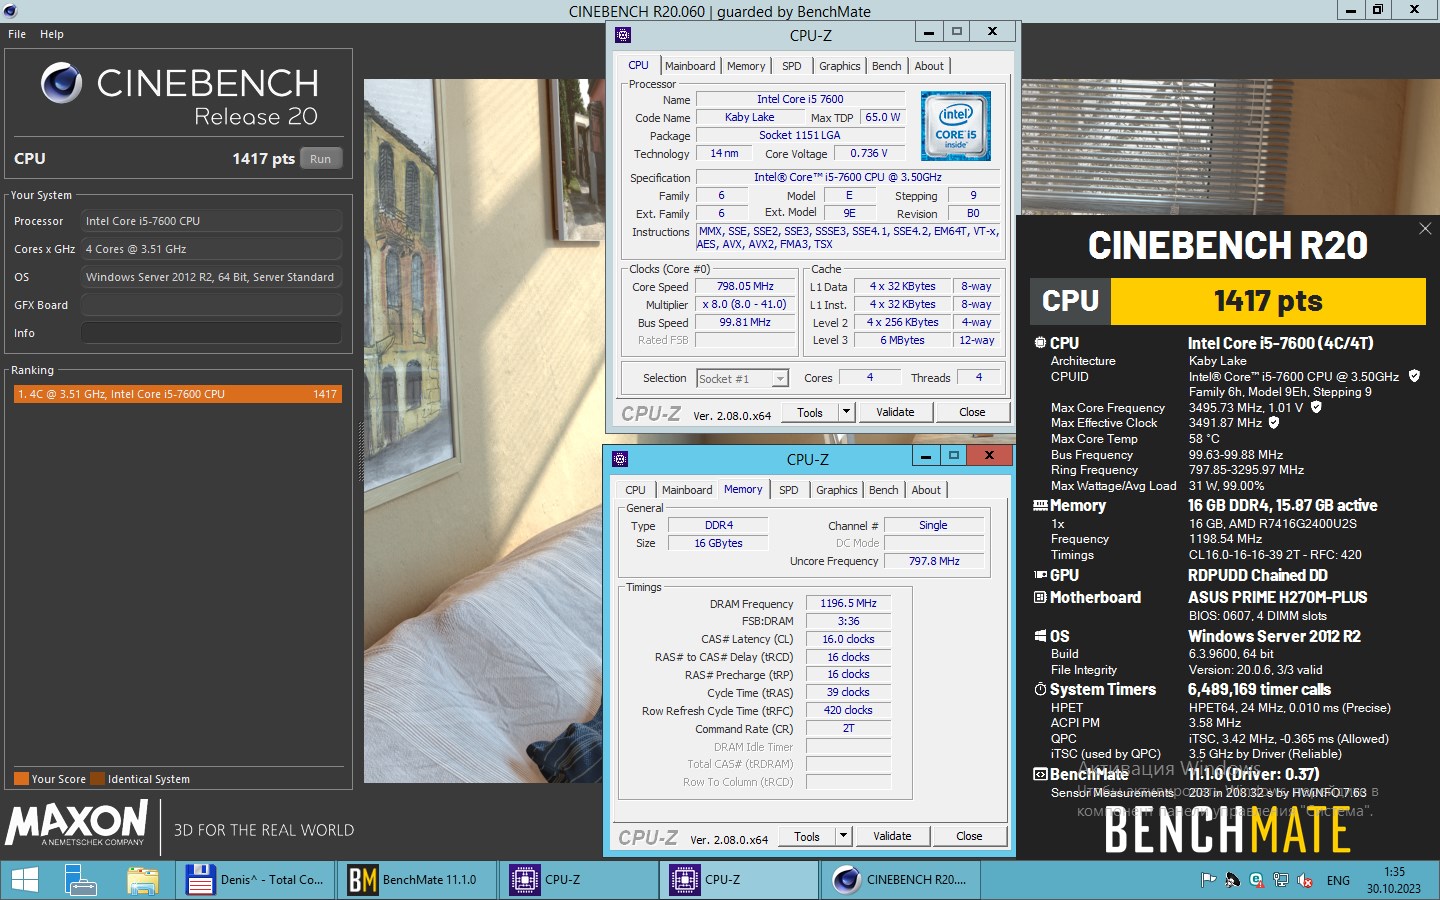Click the BenchMate section icon in result panel
1440x900 pixels.
(1040, 774)
